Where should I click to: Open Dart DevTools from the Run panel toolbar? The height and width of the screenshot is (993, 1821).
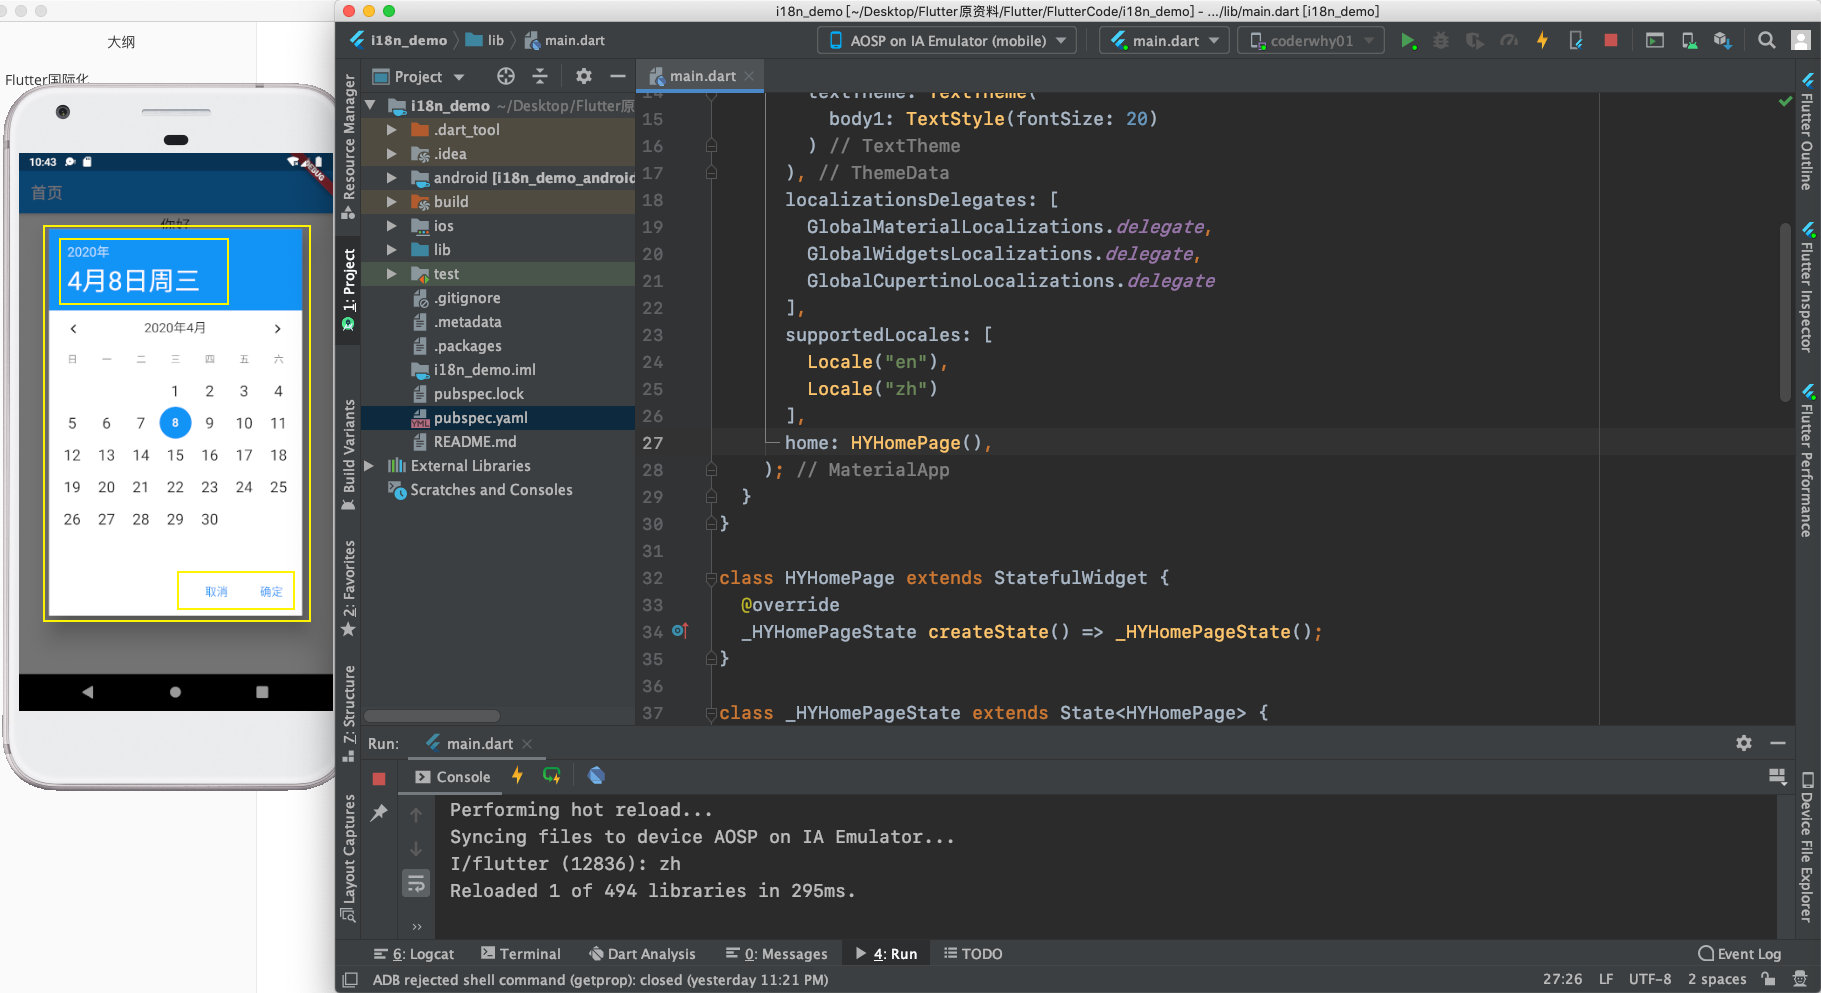coord(596,776)
